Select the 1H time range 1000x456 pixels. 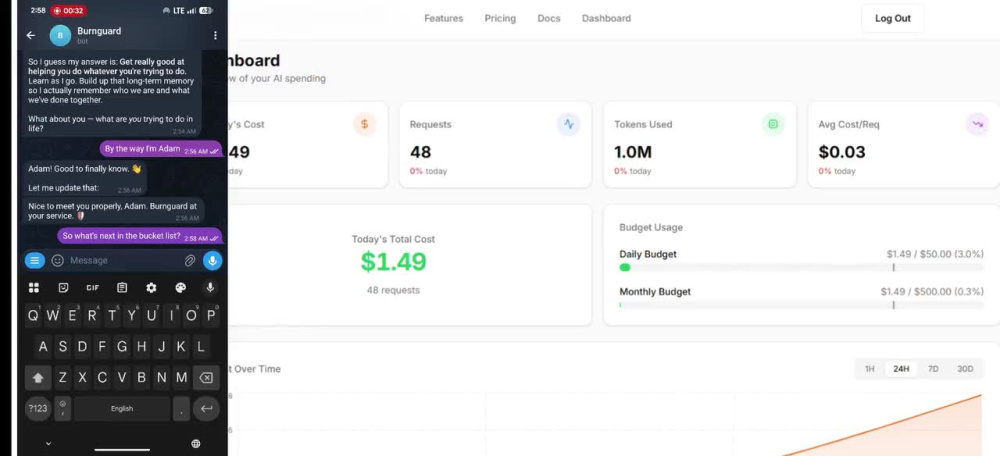coord(869,369)
